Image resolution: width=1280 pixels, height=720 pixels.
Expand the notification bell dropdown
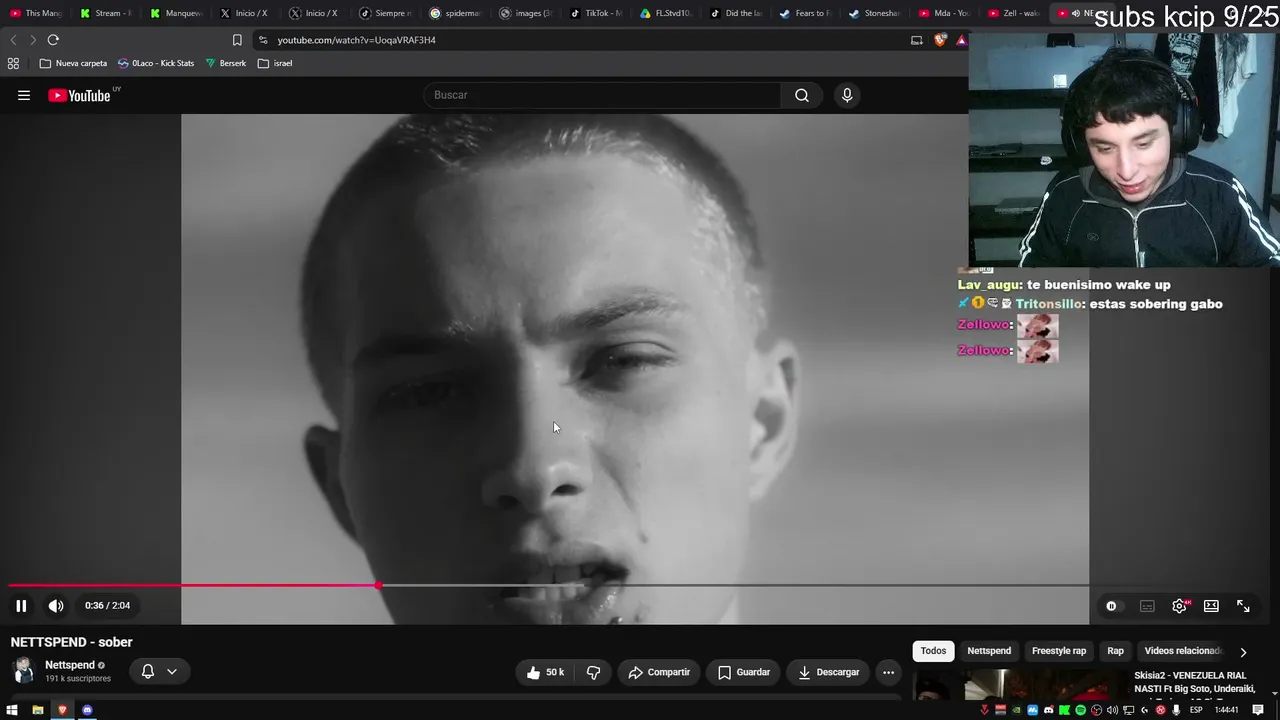tap(159, 672)
